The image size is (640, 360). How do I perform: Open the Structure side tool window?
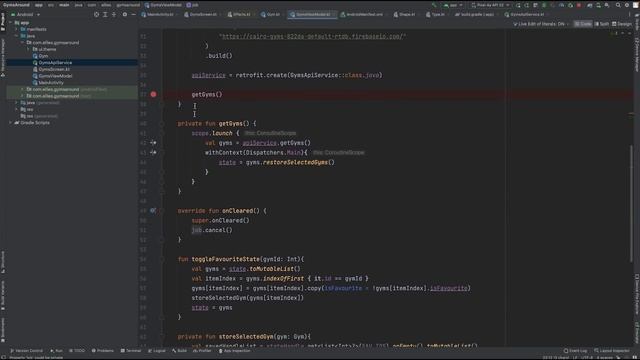[3, 262]
